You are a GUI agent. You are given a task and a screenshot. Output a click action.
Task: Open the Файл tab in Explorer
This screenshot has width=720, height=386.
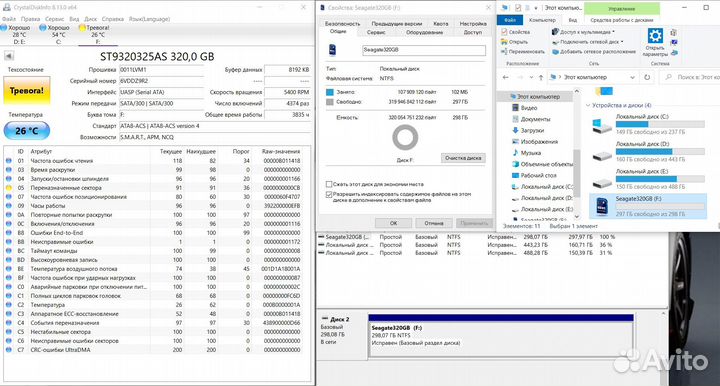pyautogui.click(x=510, y=20)
